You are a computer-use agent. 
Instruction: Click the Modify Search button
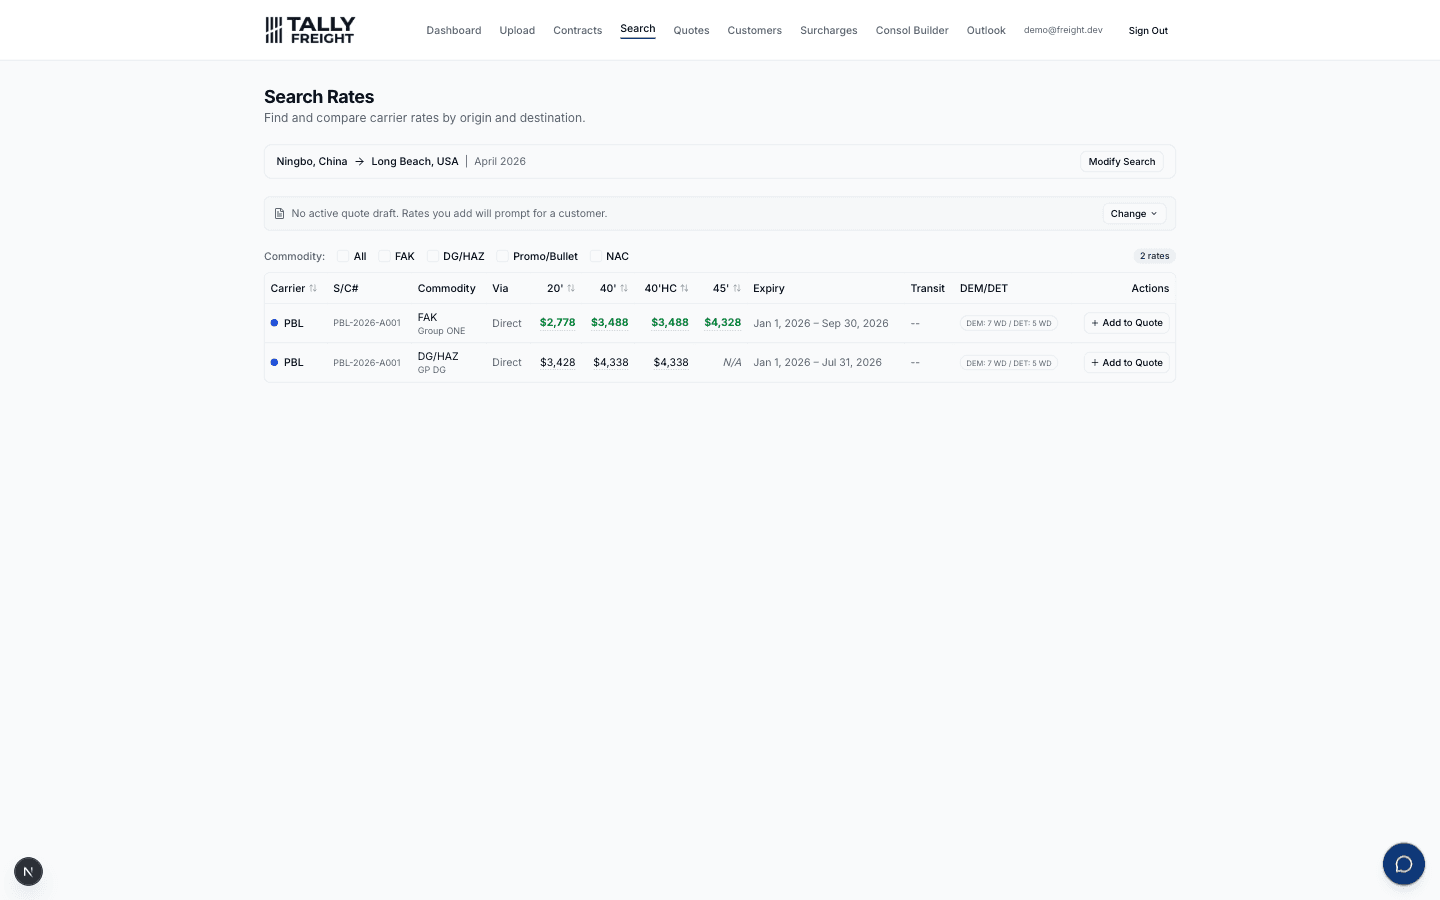(x=1121, y=161)
